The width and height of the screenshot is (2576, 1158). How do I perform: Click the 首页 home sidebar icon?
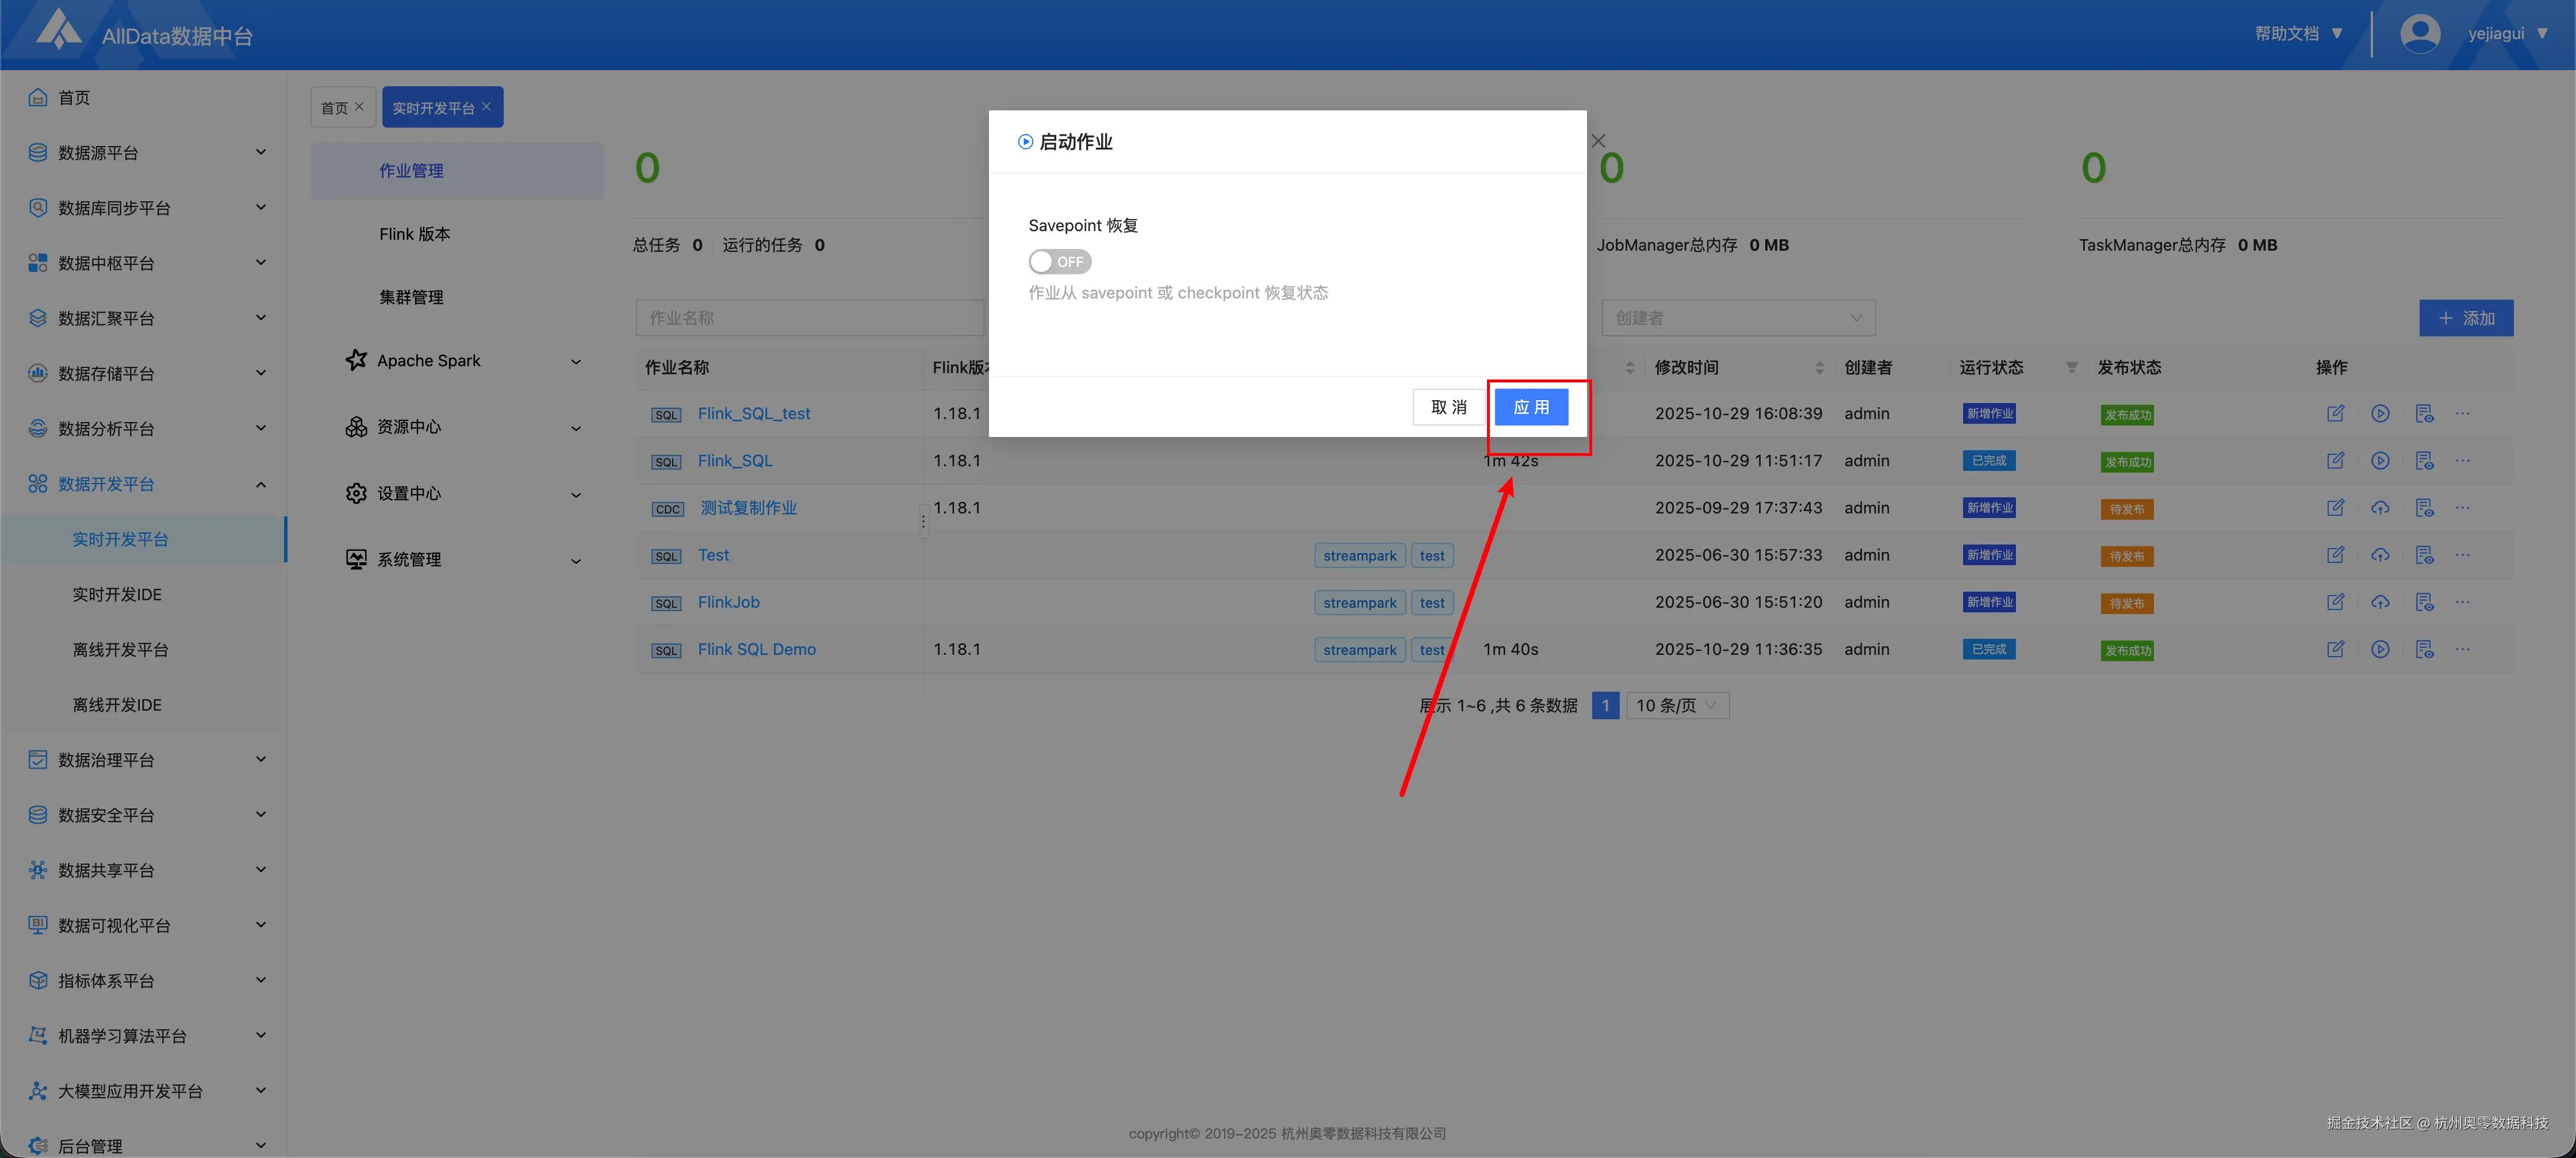[x=38, y=97]
